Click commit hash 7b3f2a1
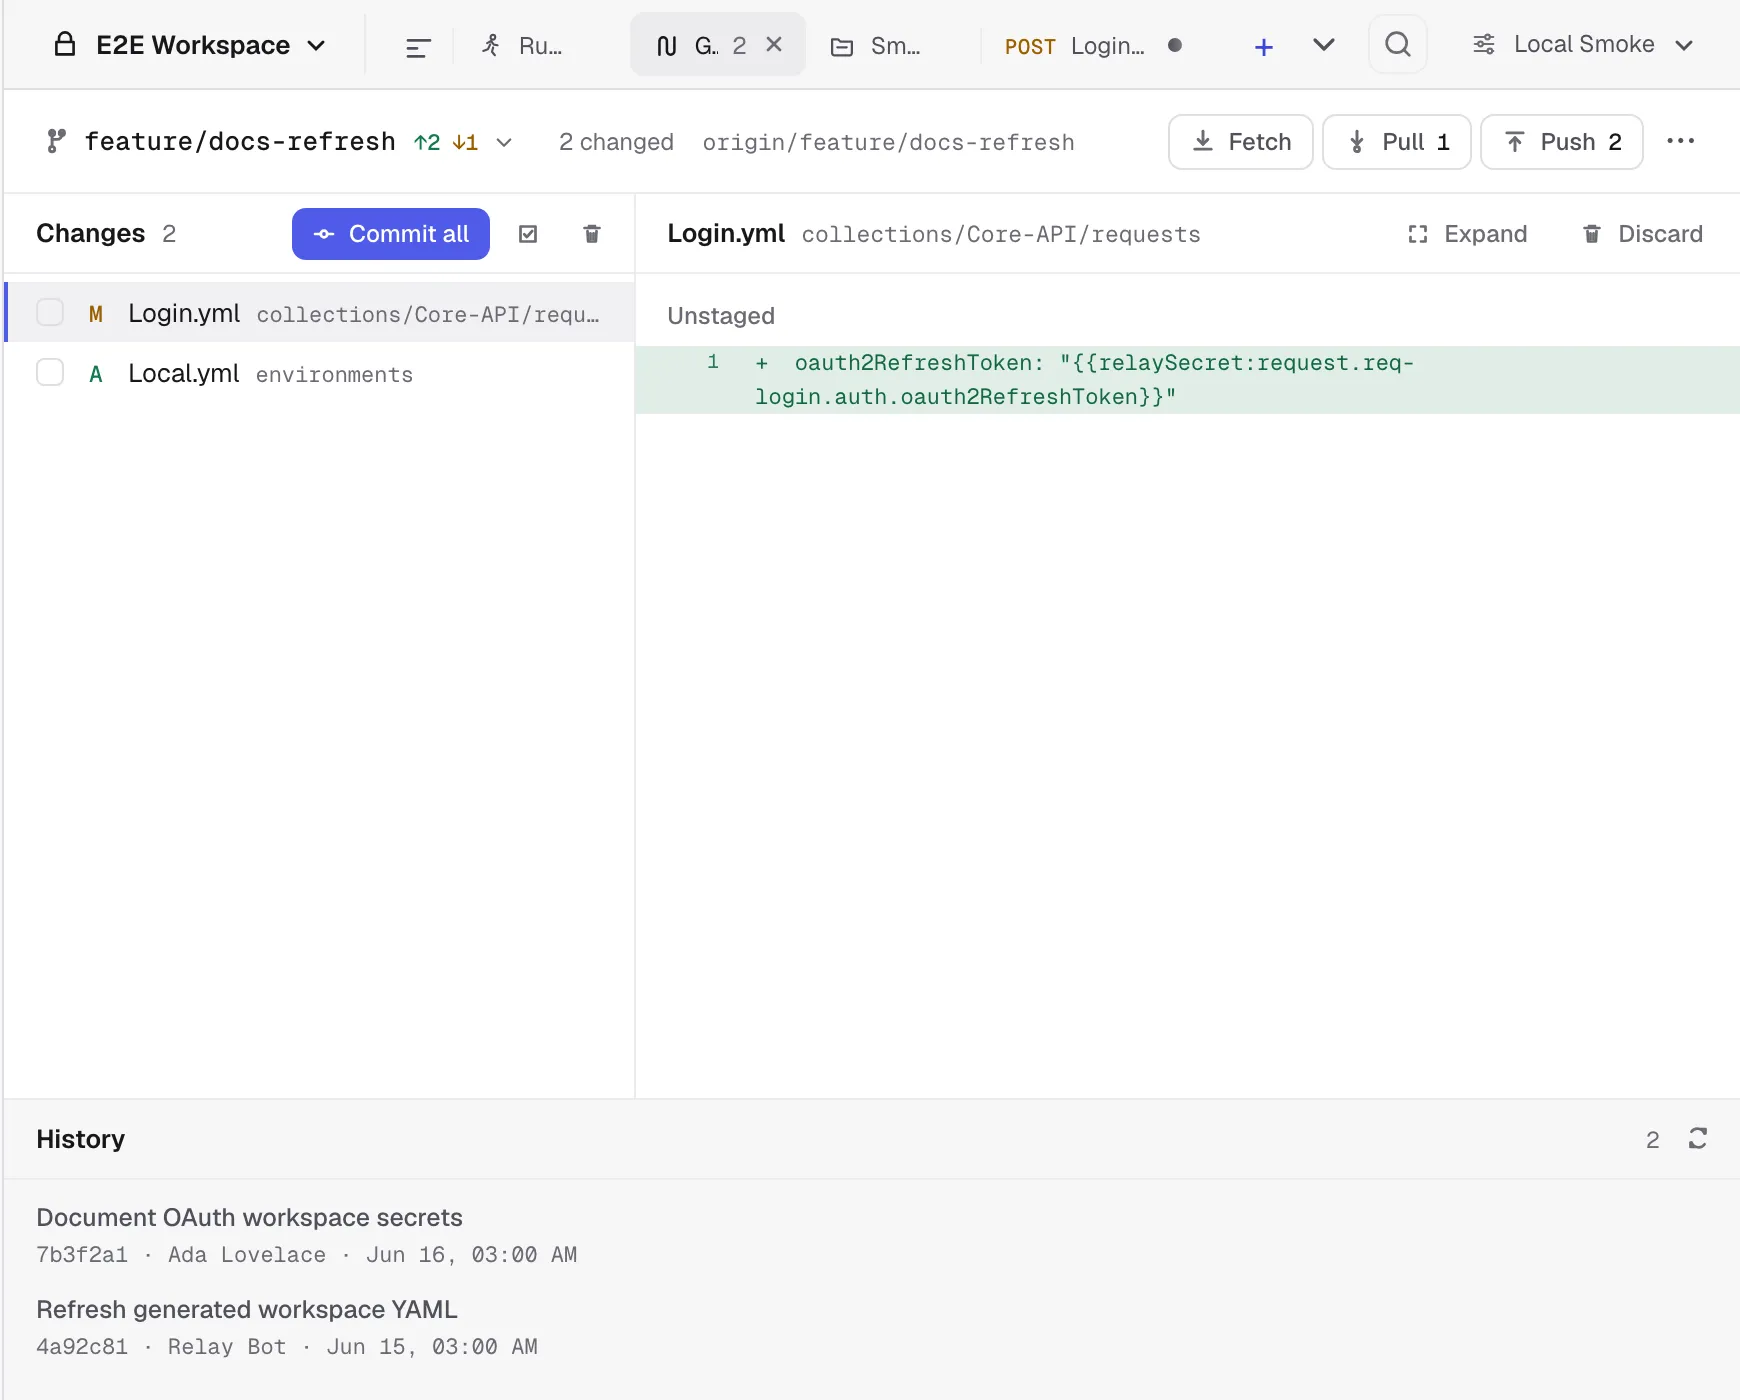 pos(82,1255)
